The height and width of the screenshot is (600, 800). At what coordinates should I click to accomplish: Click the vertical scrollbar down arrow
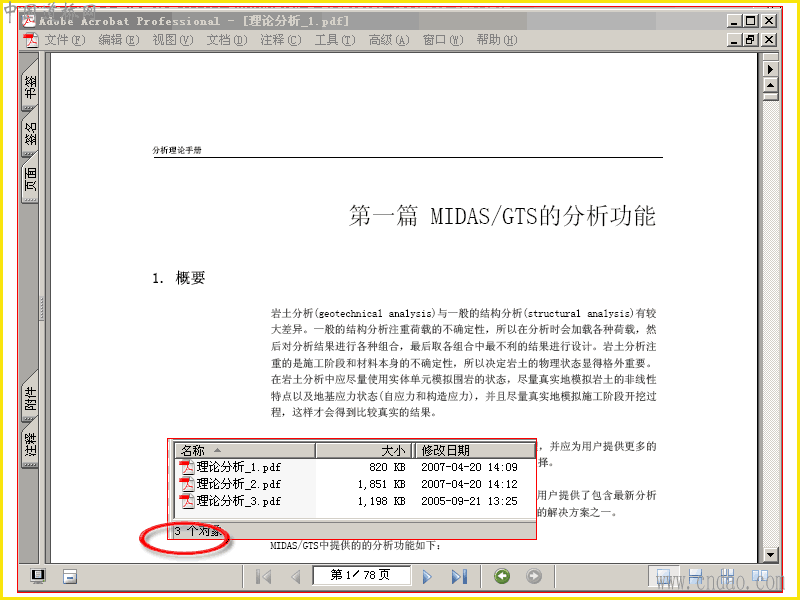click(x=770, y=555)
